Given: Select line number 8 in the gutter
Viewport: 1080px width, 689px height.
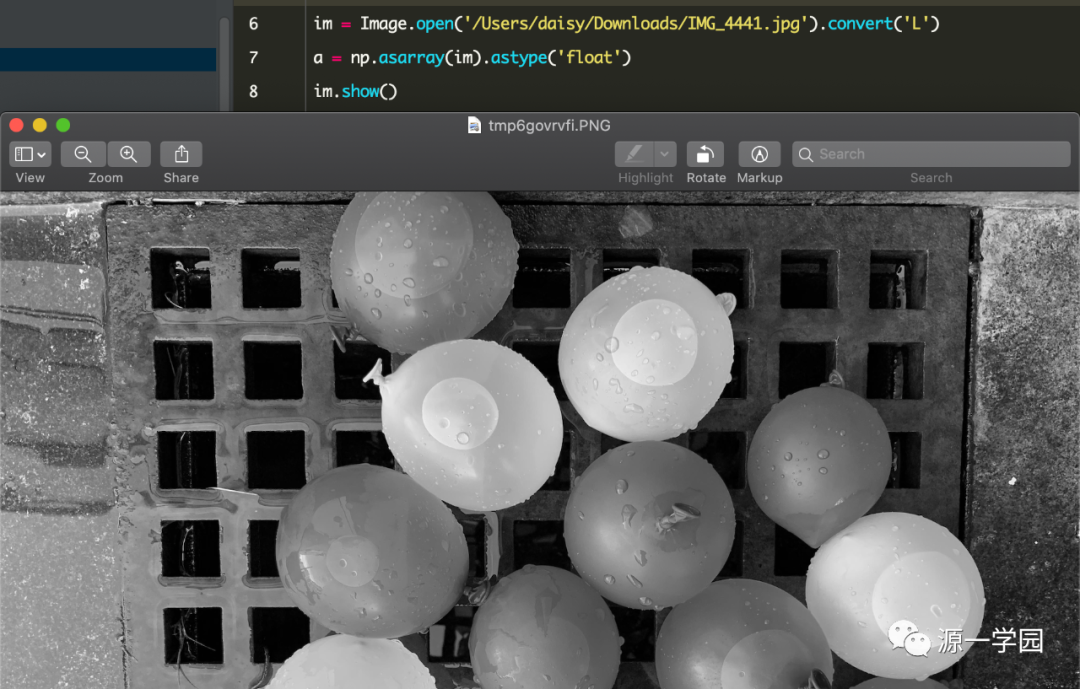Looking at the screenshot, I should coord(253,92).
